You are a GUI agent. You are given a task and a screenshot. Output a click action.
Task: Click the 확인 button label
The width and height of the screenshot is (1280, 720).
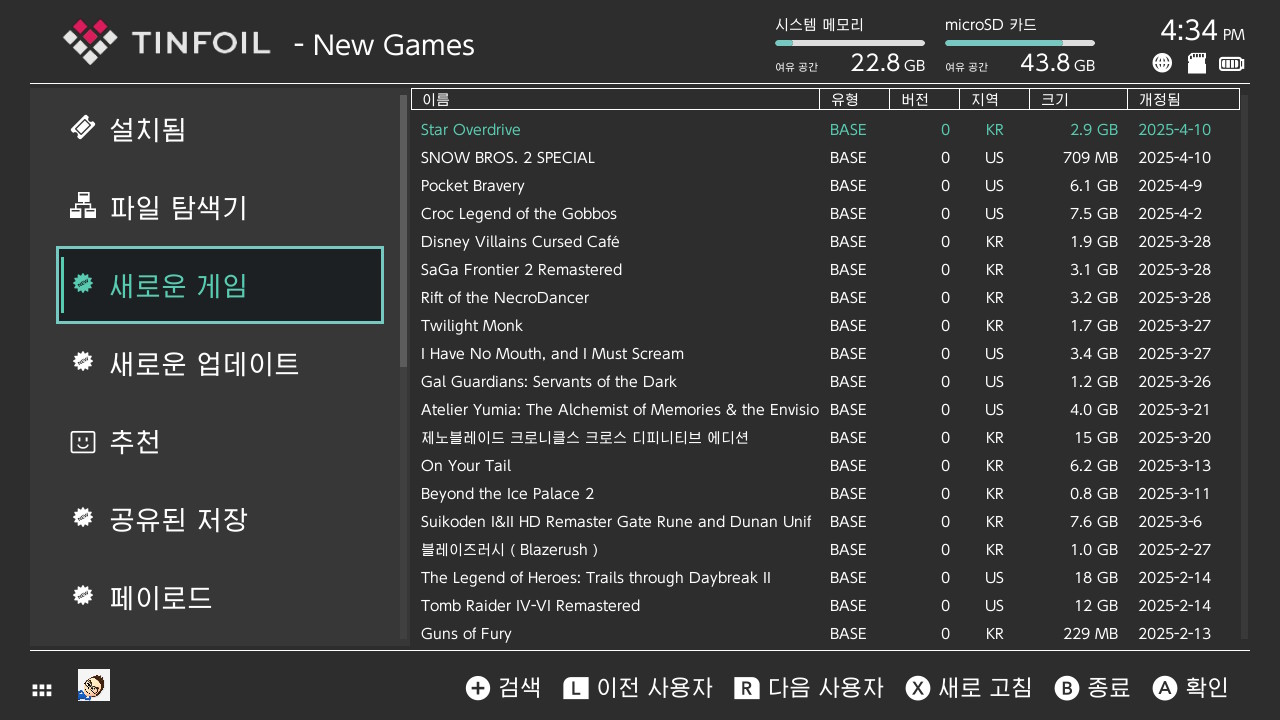[1207, 688]
